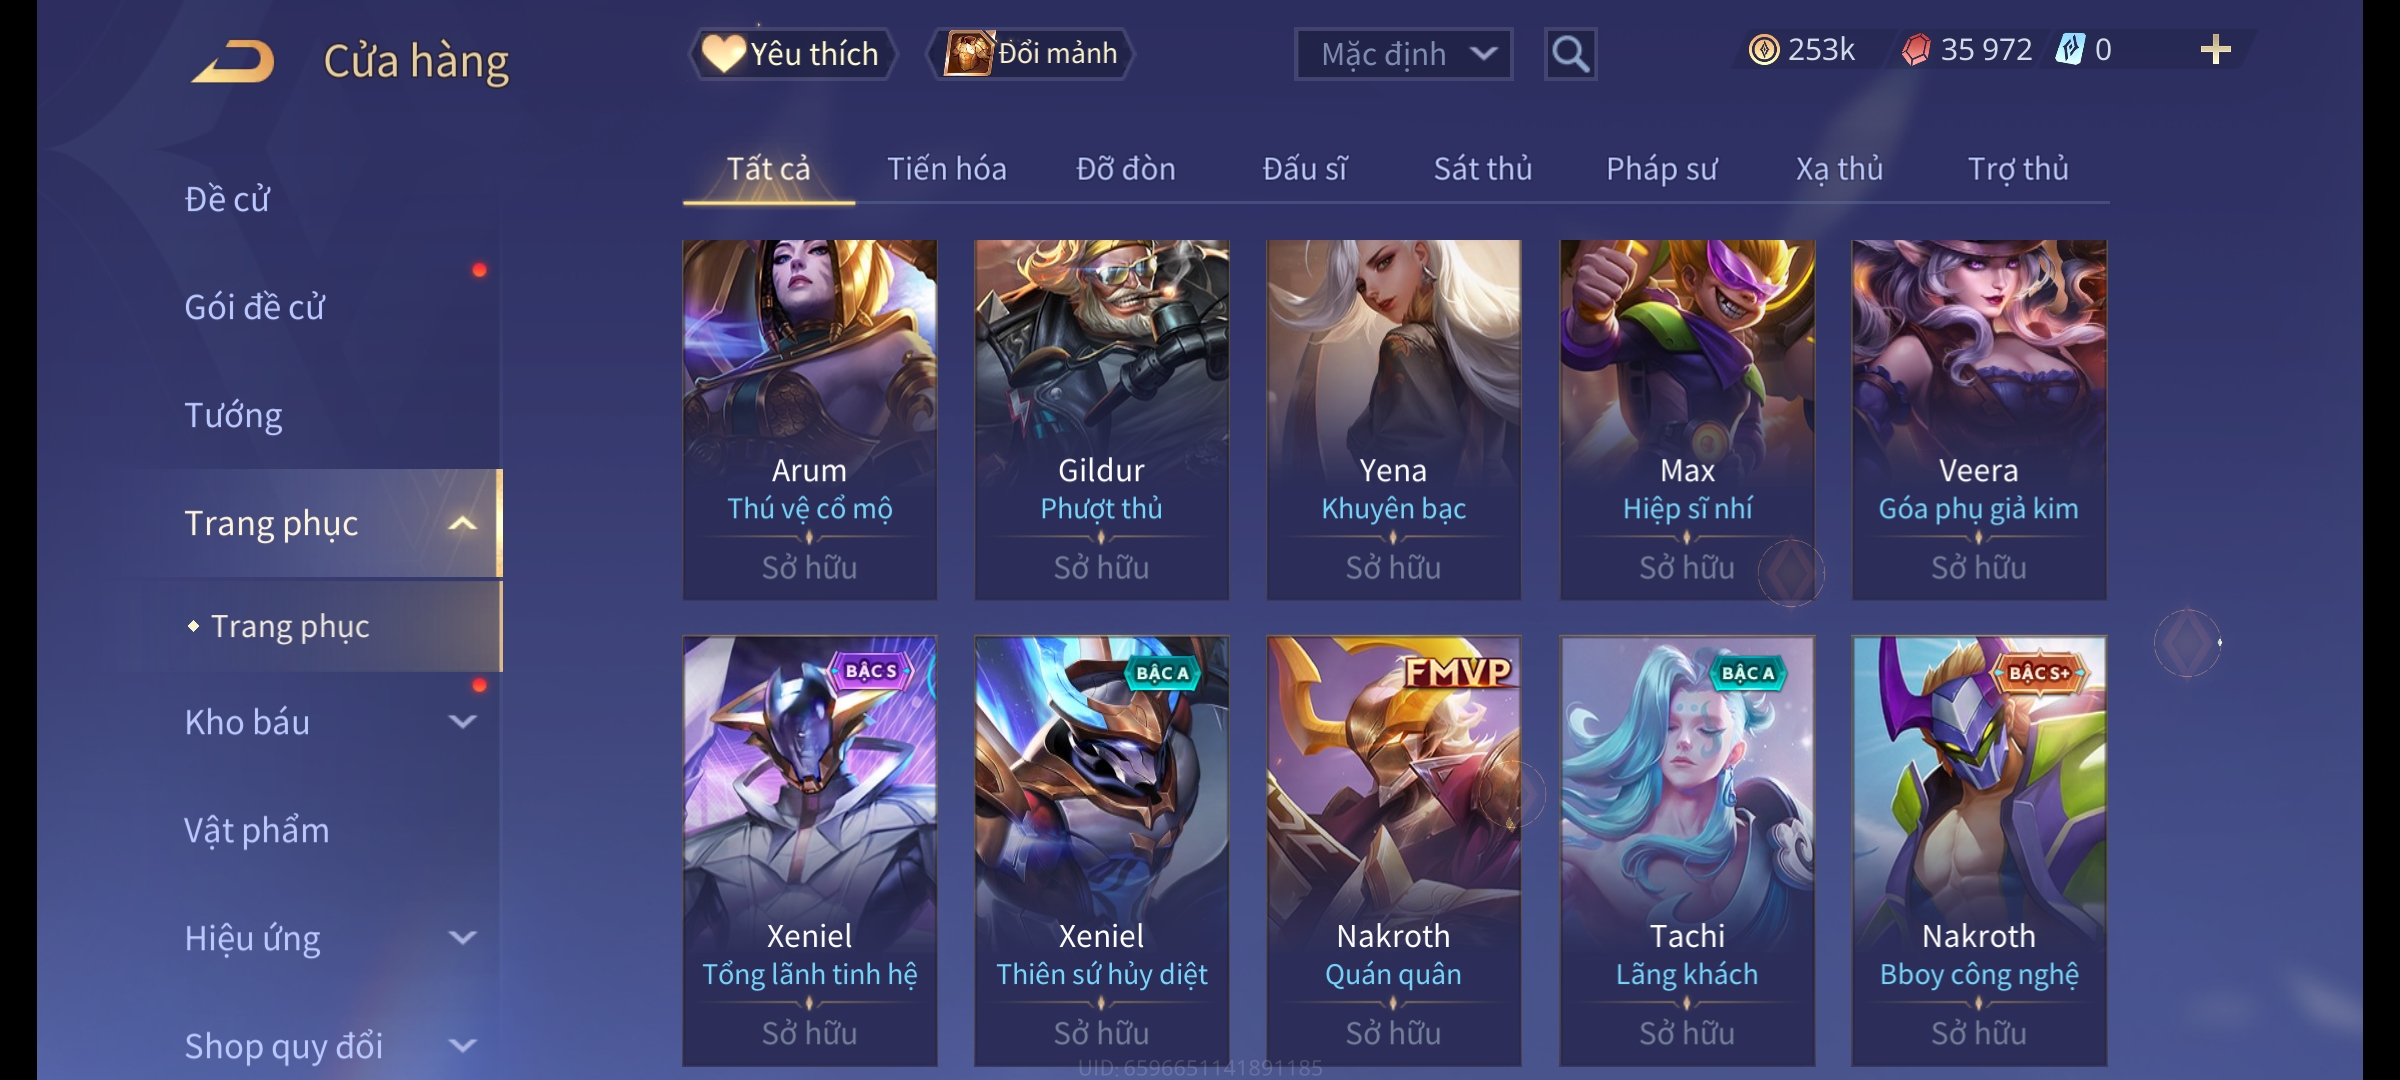Select the Tiến hóa tab
Viewport: 2400px width, 1080px height.
[x=946, y=169]
